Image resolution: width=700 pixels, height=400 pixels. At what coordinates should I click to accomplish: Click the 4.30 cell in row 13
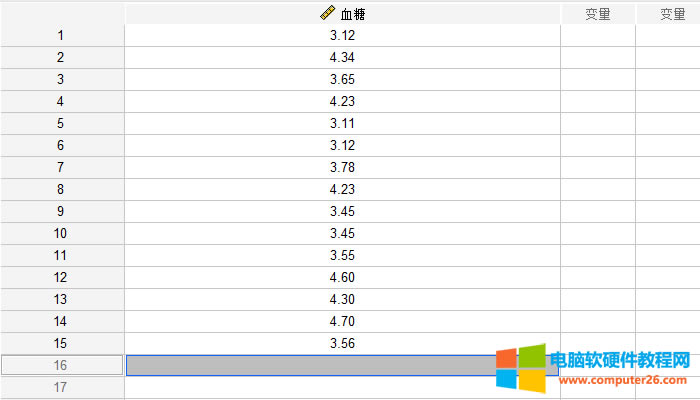[342, 299]
